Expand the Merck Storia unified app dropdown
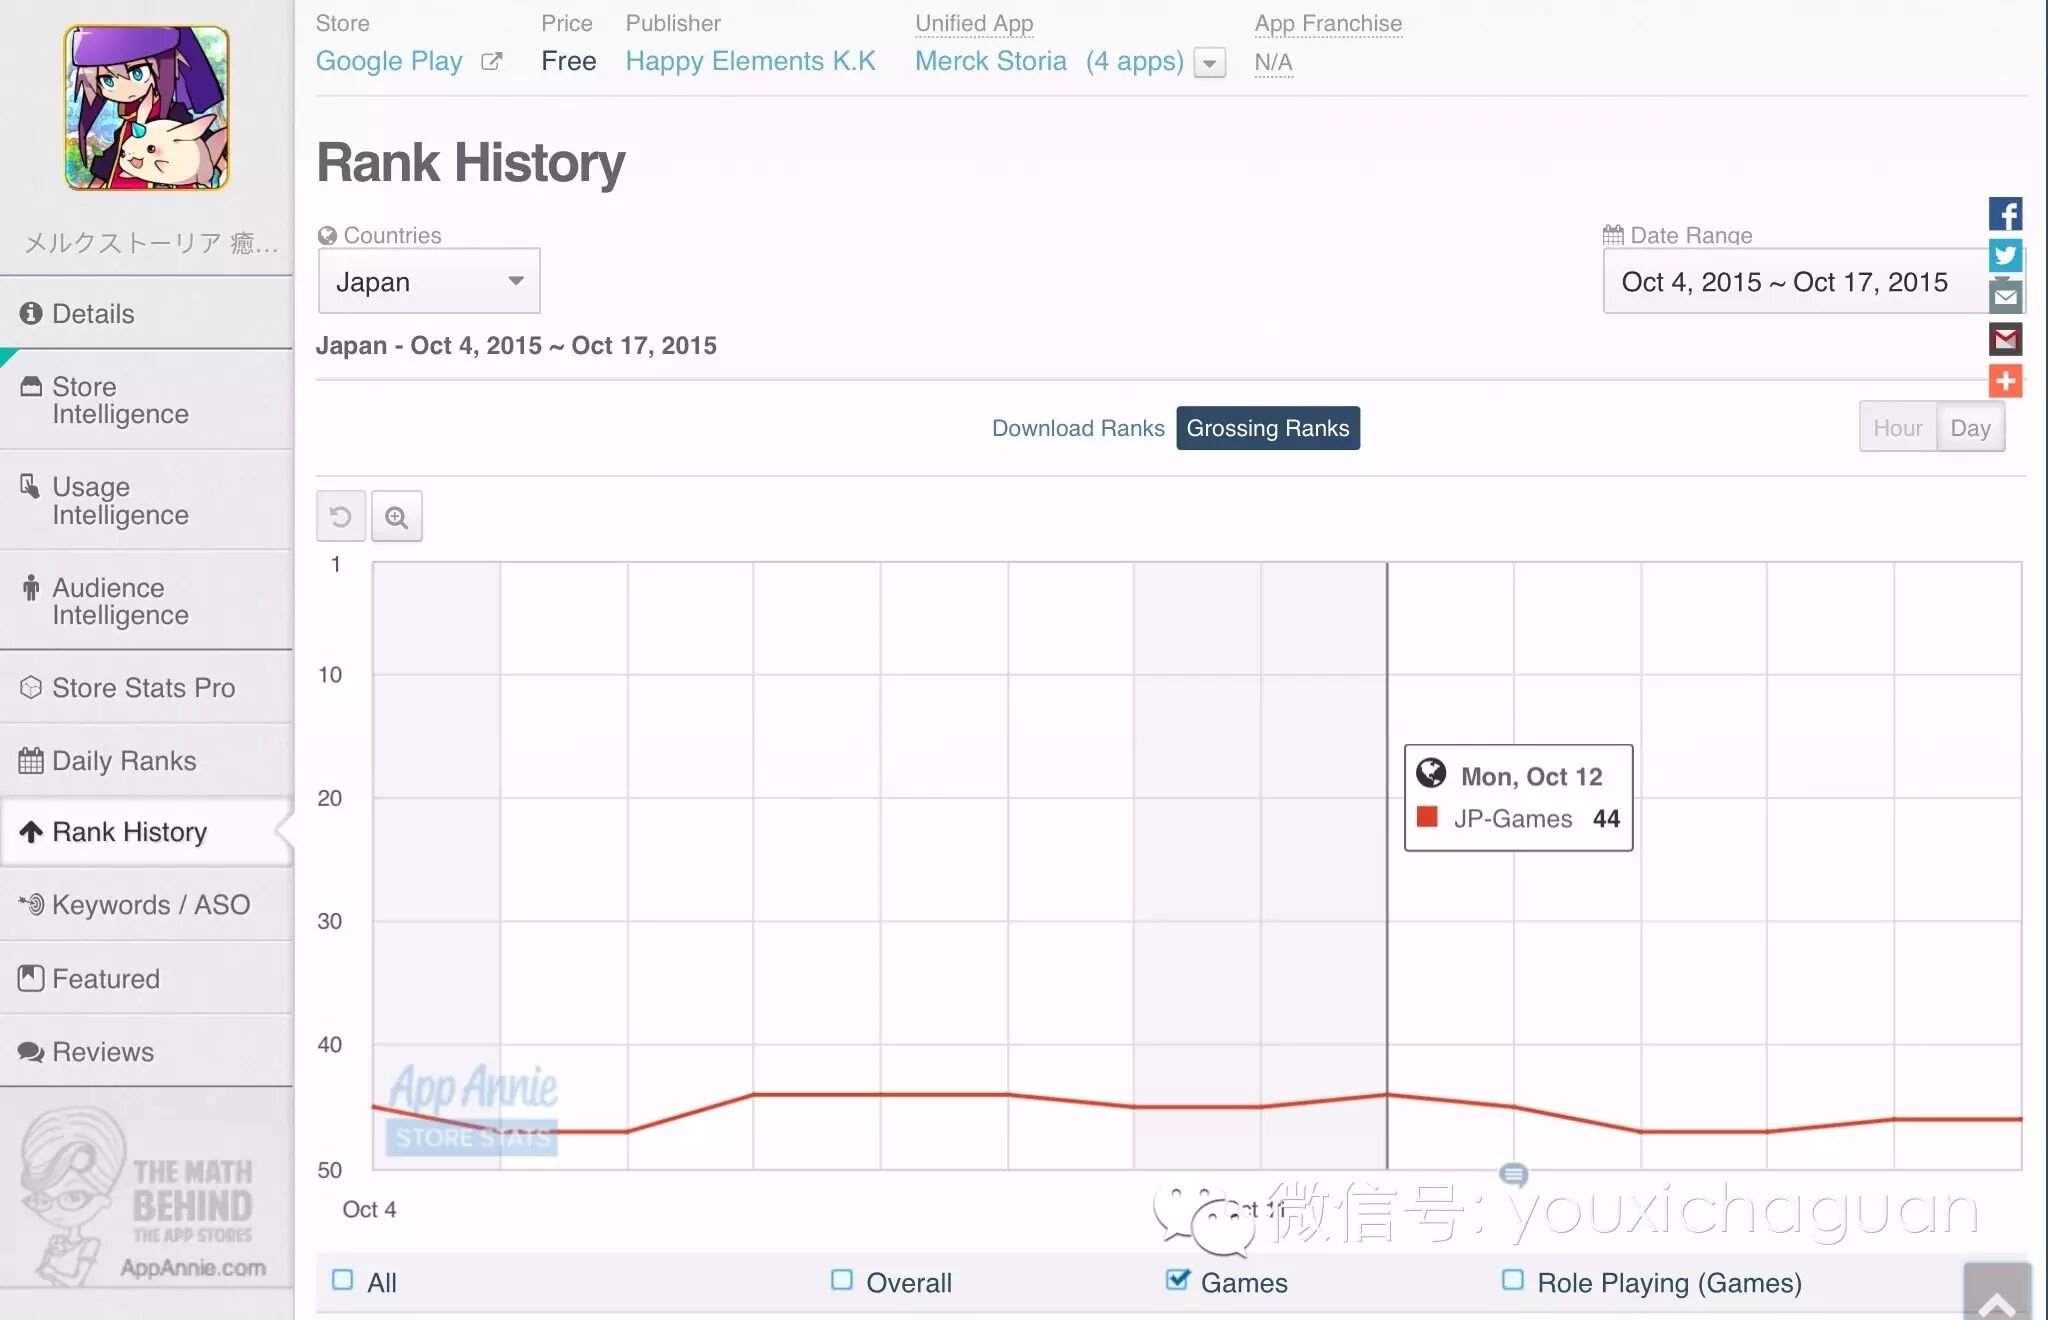This screenshot has width=2048, height=1320. coord(1210,63)
